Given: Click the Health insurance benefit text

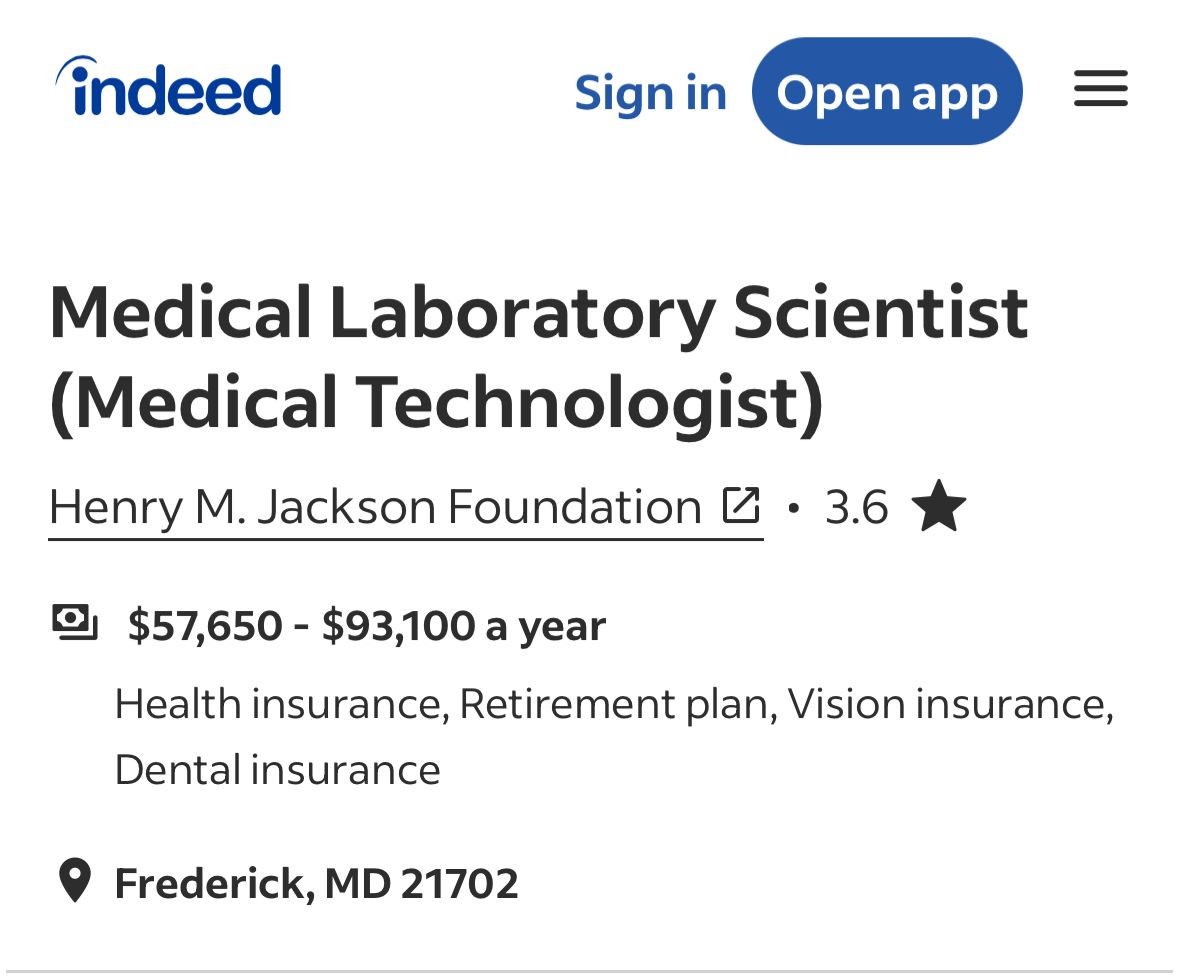Looking at the screenshot, I should click(278, 704).
